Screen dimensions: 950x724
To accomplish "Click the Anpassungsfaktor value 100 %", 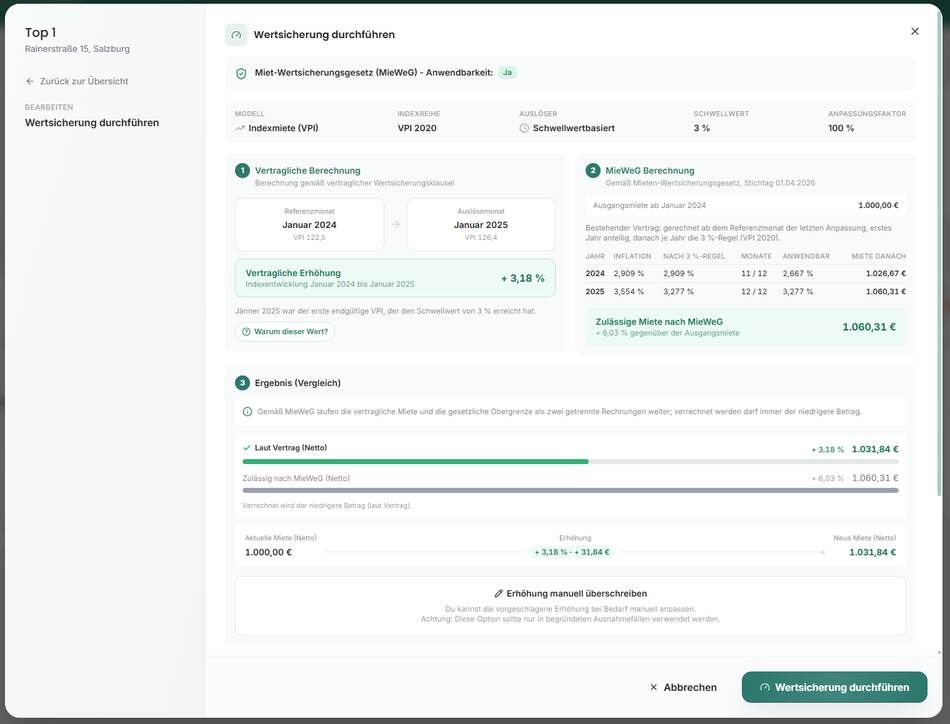I will tap(841, 128).
